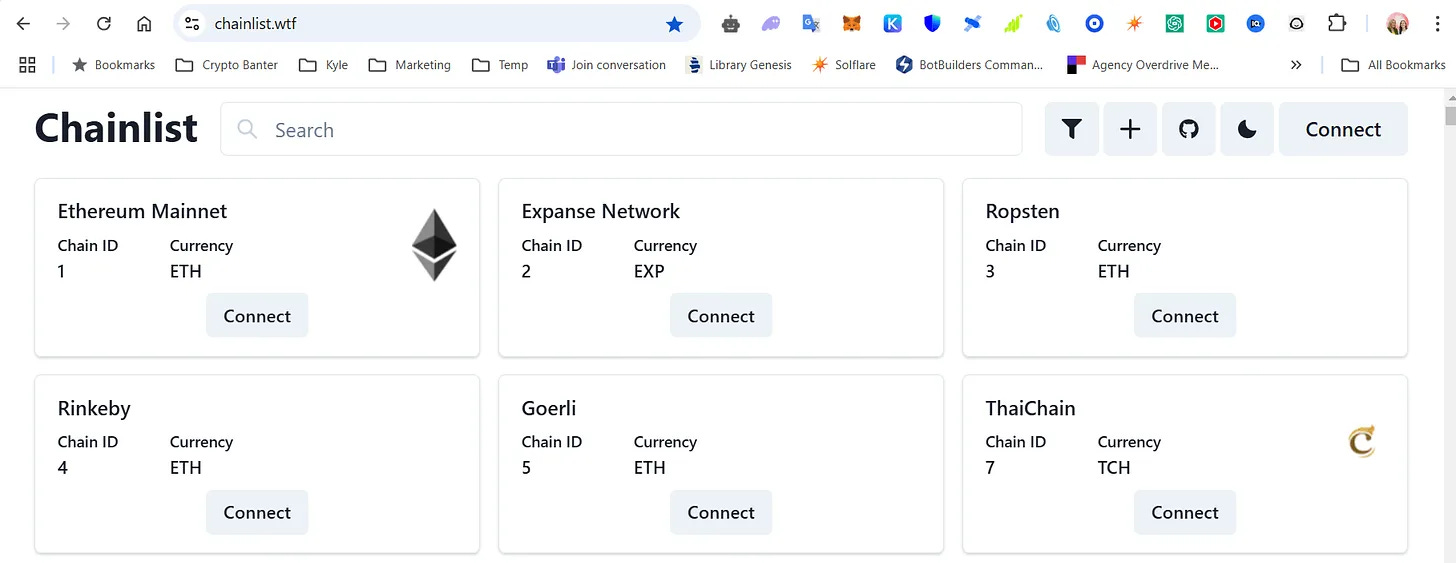Reload the page with the refresh icon
The width and height of the screenshot is (1456, 563).
104,24
